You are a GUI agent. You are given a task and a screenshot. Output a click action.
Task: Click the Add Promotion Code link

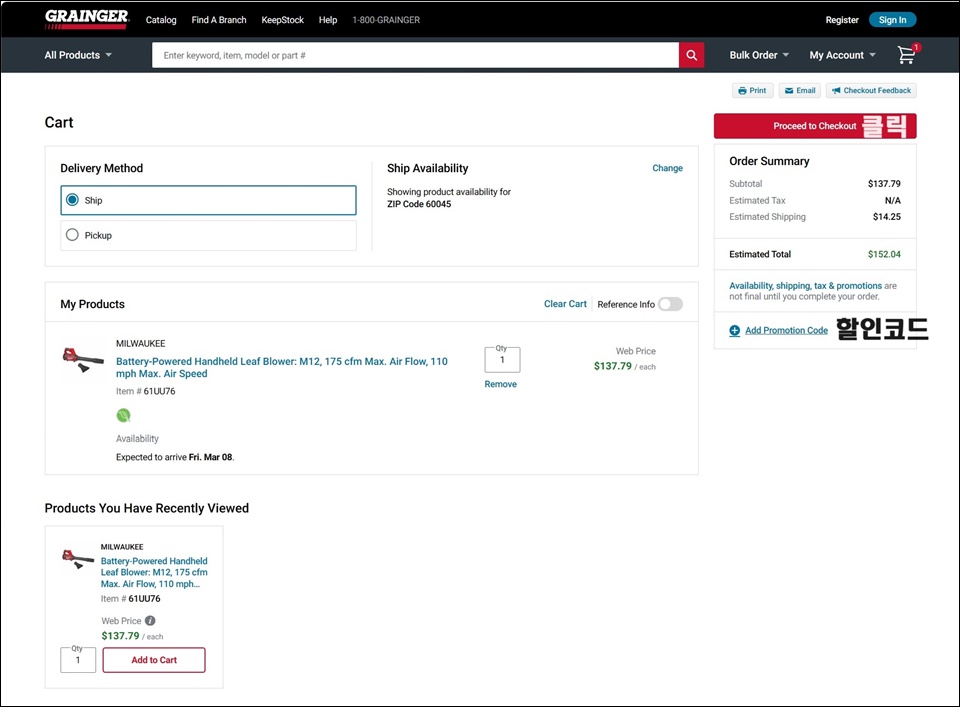pos(786,331)
